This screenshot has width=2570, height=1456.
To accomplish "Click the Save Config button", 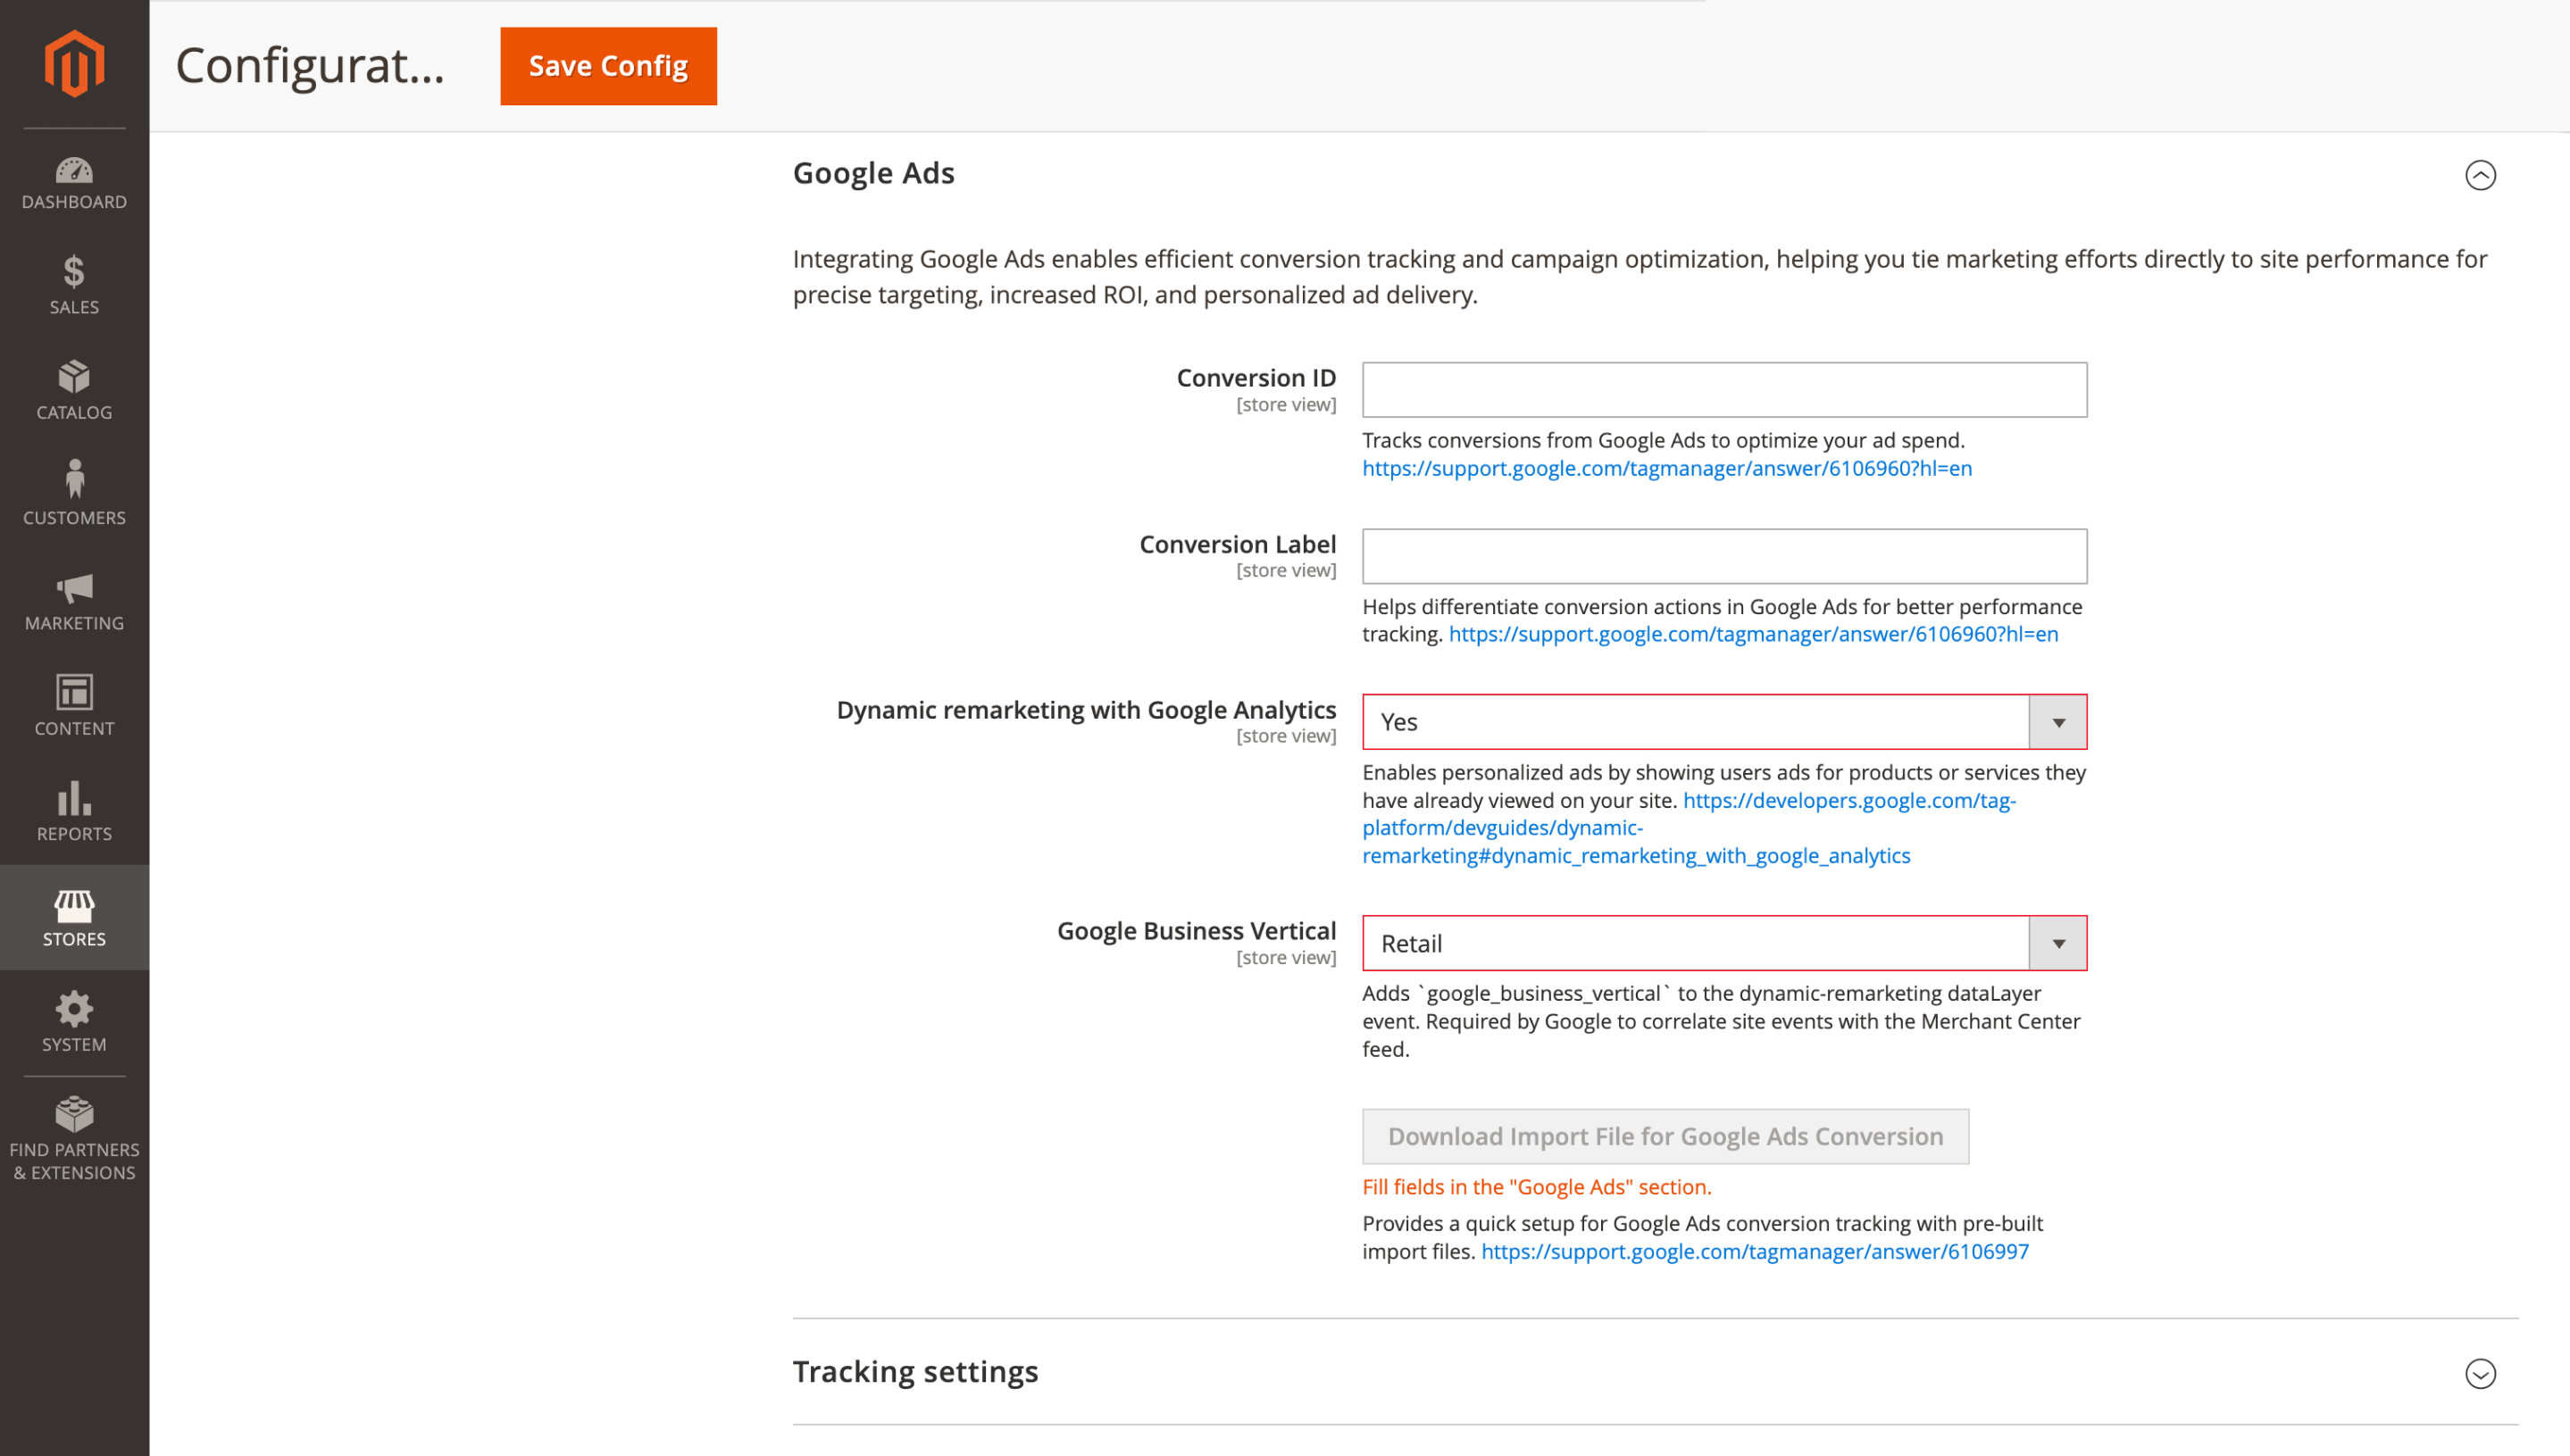I will point(608,66).
